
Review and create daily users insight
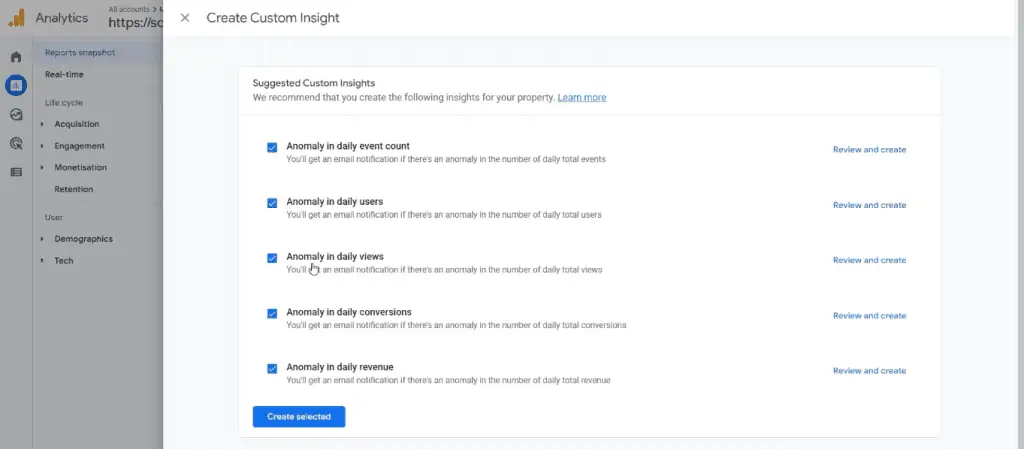click(869, 205)
